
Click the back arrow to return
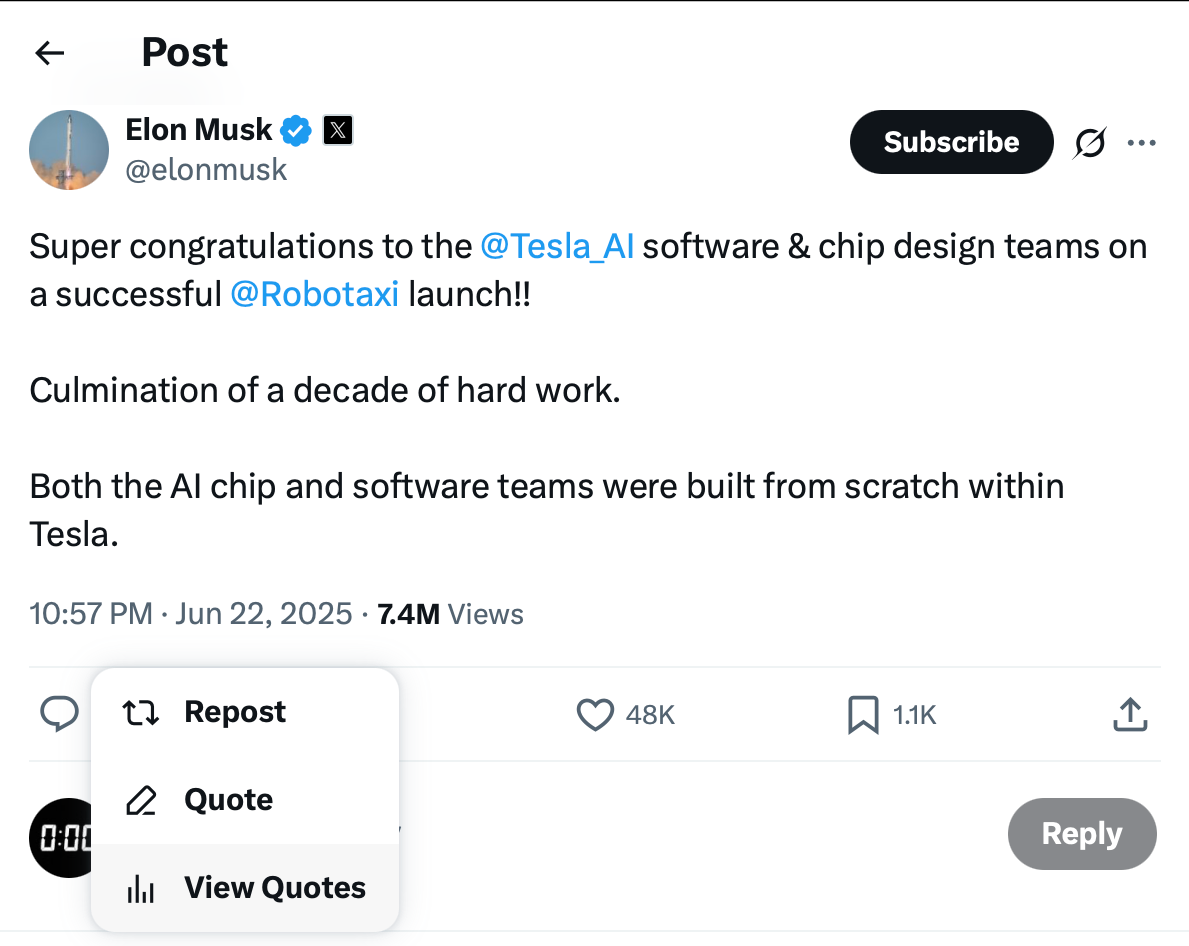click(x=49, y=52)
